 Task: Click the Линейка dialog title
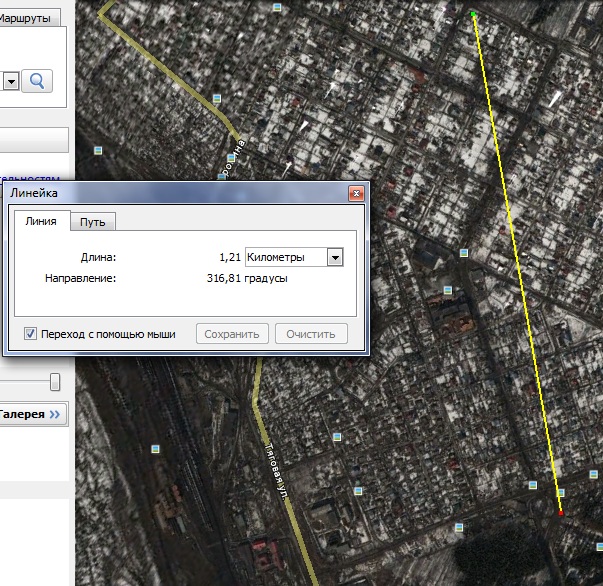(x=34, y=193)
